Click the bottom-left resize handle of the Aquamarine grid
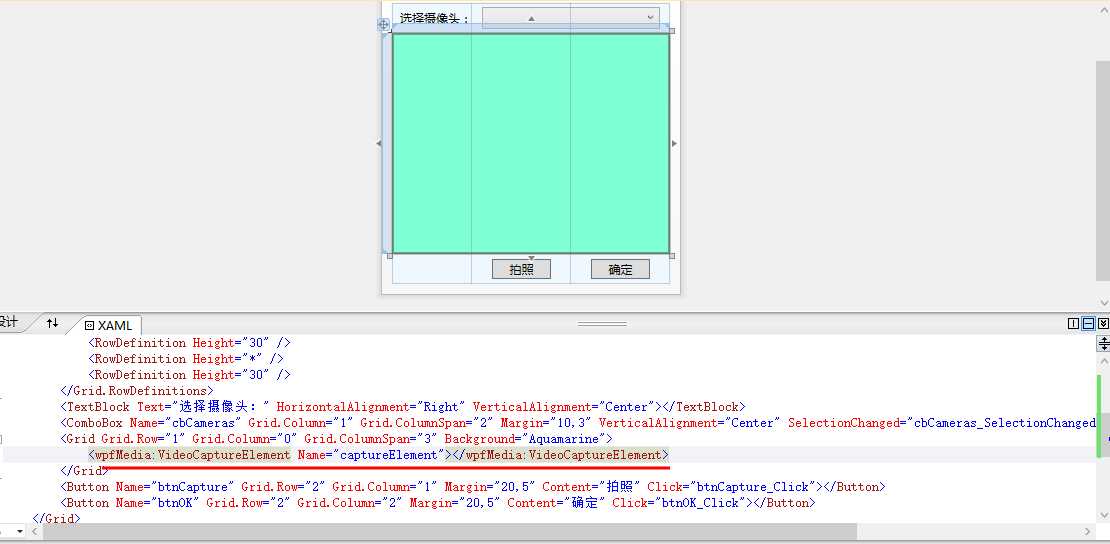Screen dimensions: 1110x544 point(389,256)
